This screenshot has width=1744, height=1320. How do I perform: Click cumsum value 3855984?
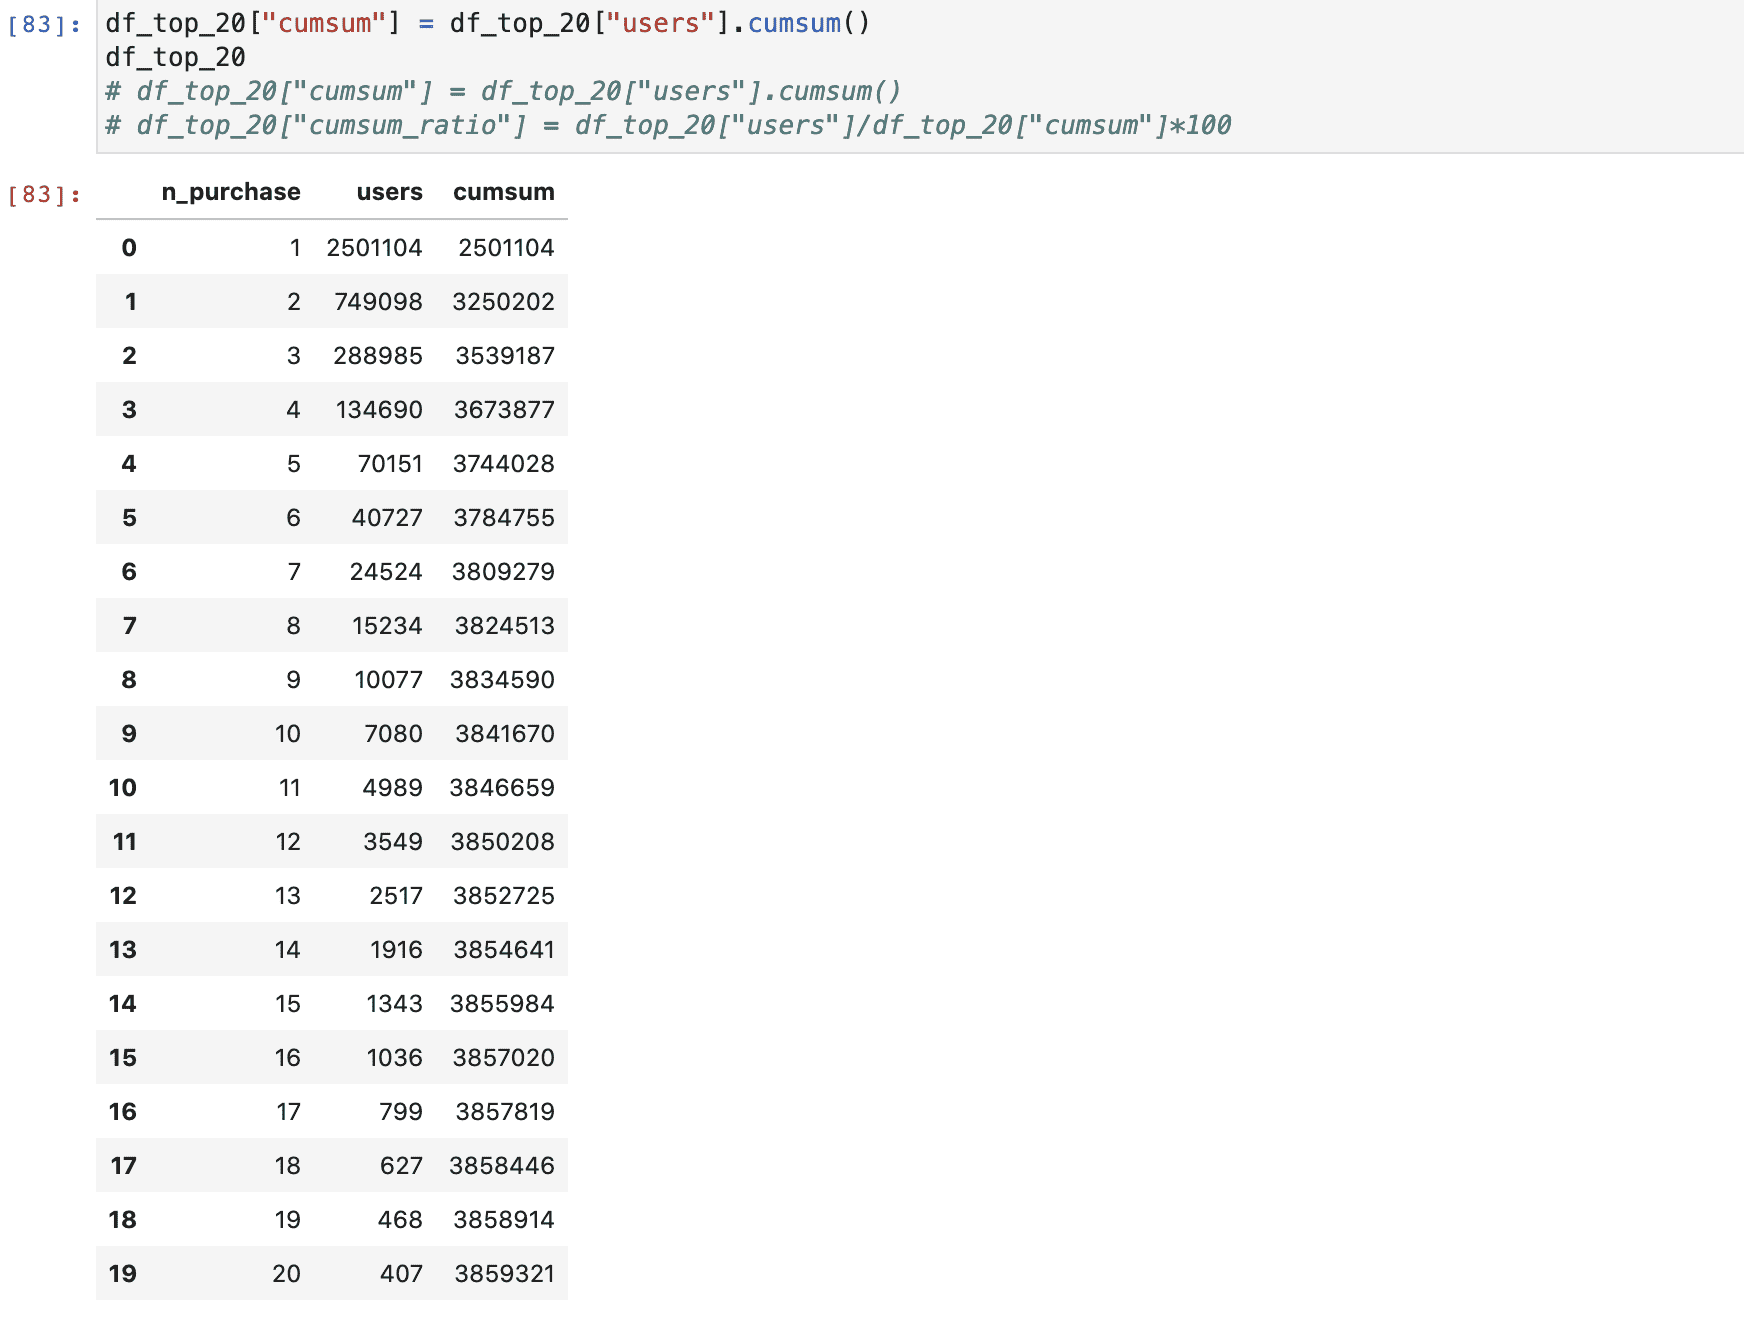click(x=503, y=1004)
